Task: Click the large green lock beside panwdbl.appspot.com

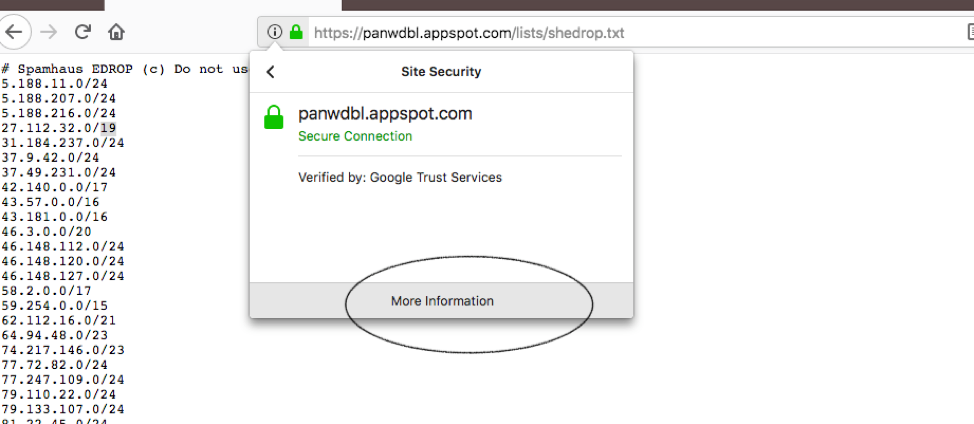Action: [273, 119]
